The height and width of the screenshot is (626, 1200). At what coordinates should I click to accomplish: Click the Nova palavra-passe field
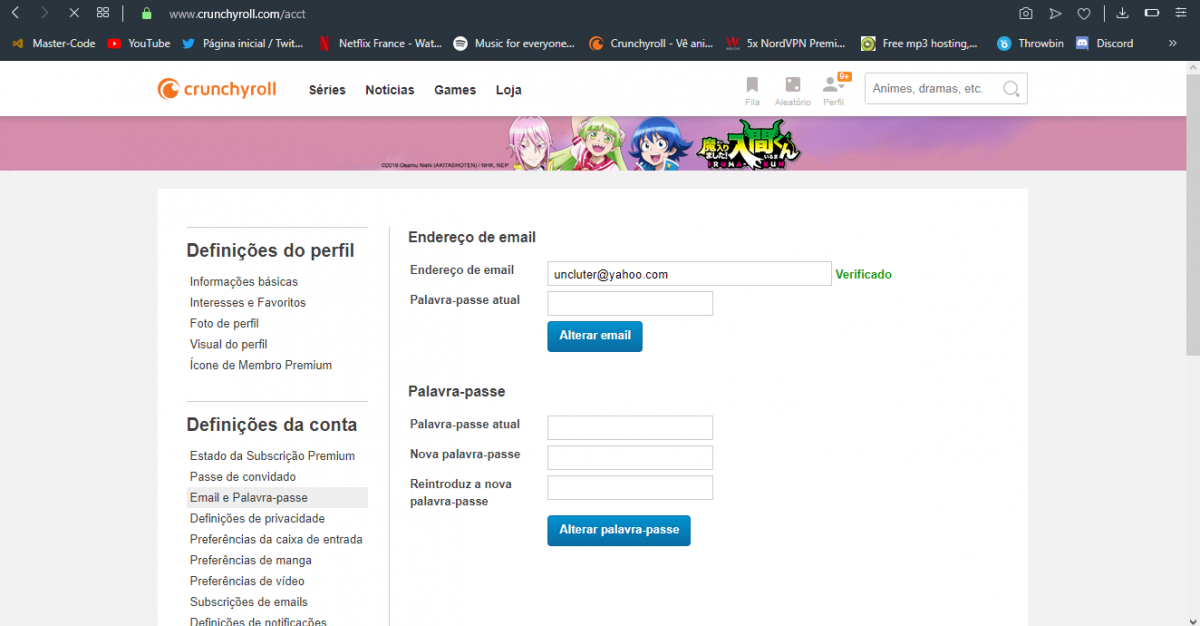(x=630, y=458)
